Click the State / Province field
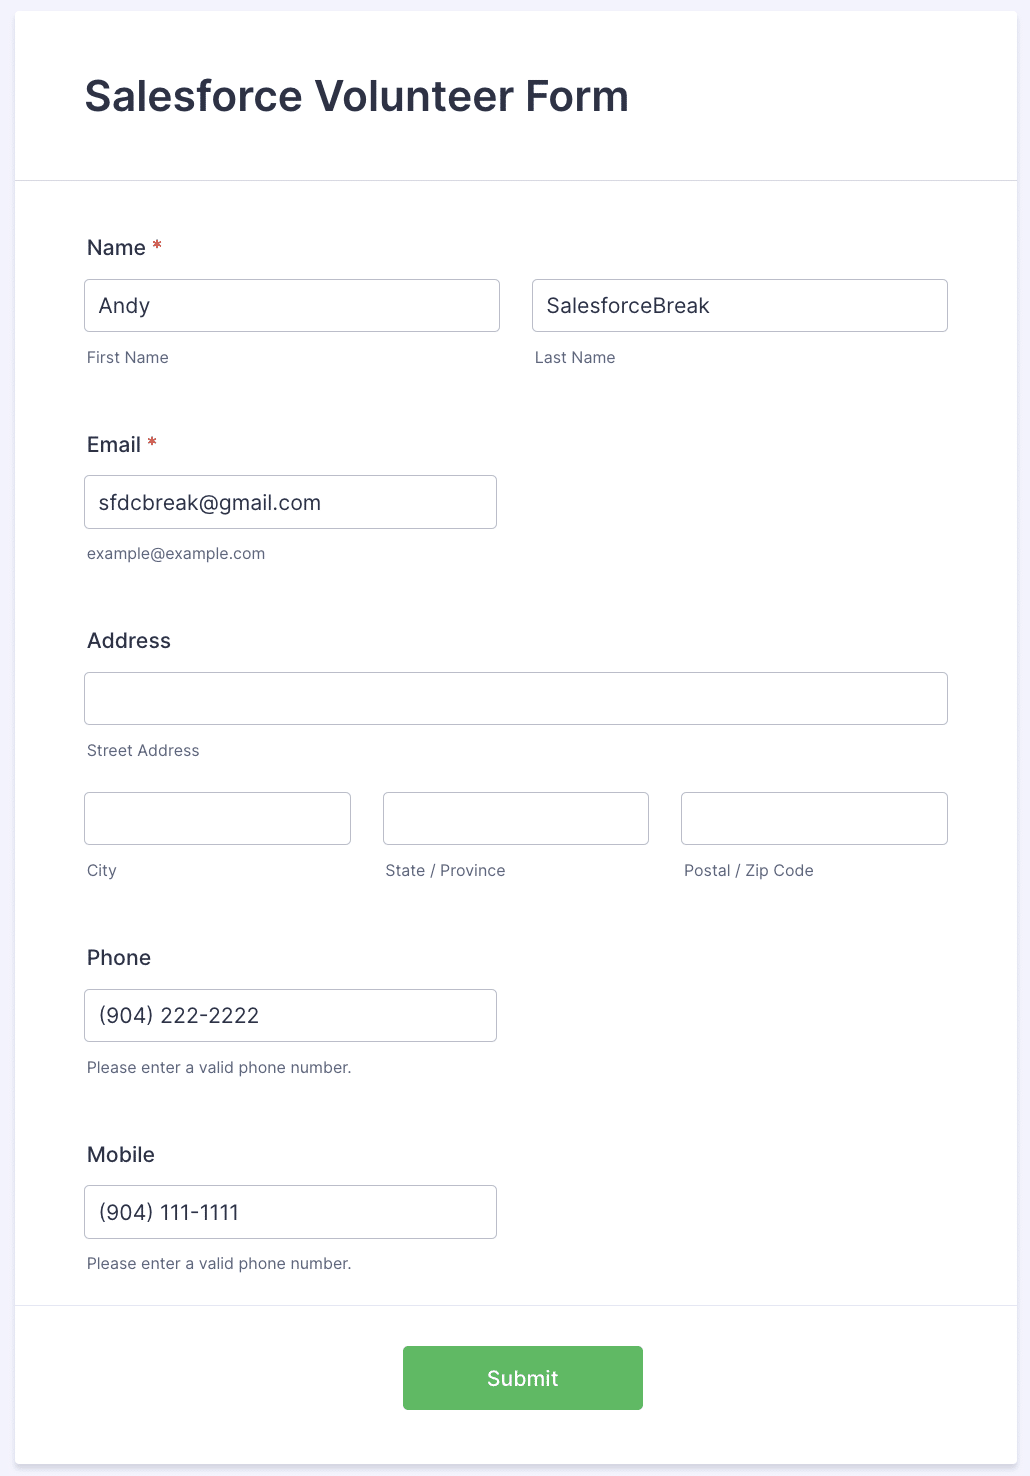 tap(515, 818)
